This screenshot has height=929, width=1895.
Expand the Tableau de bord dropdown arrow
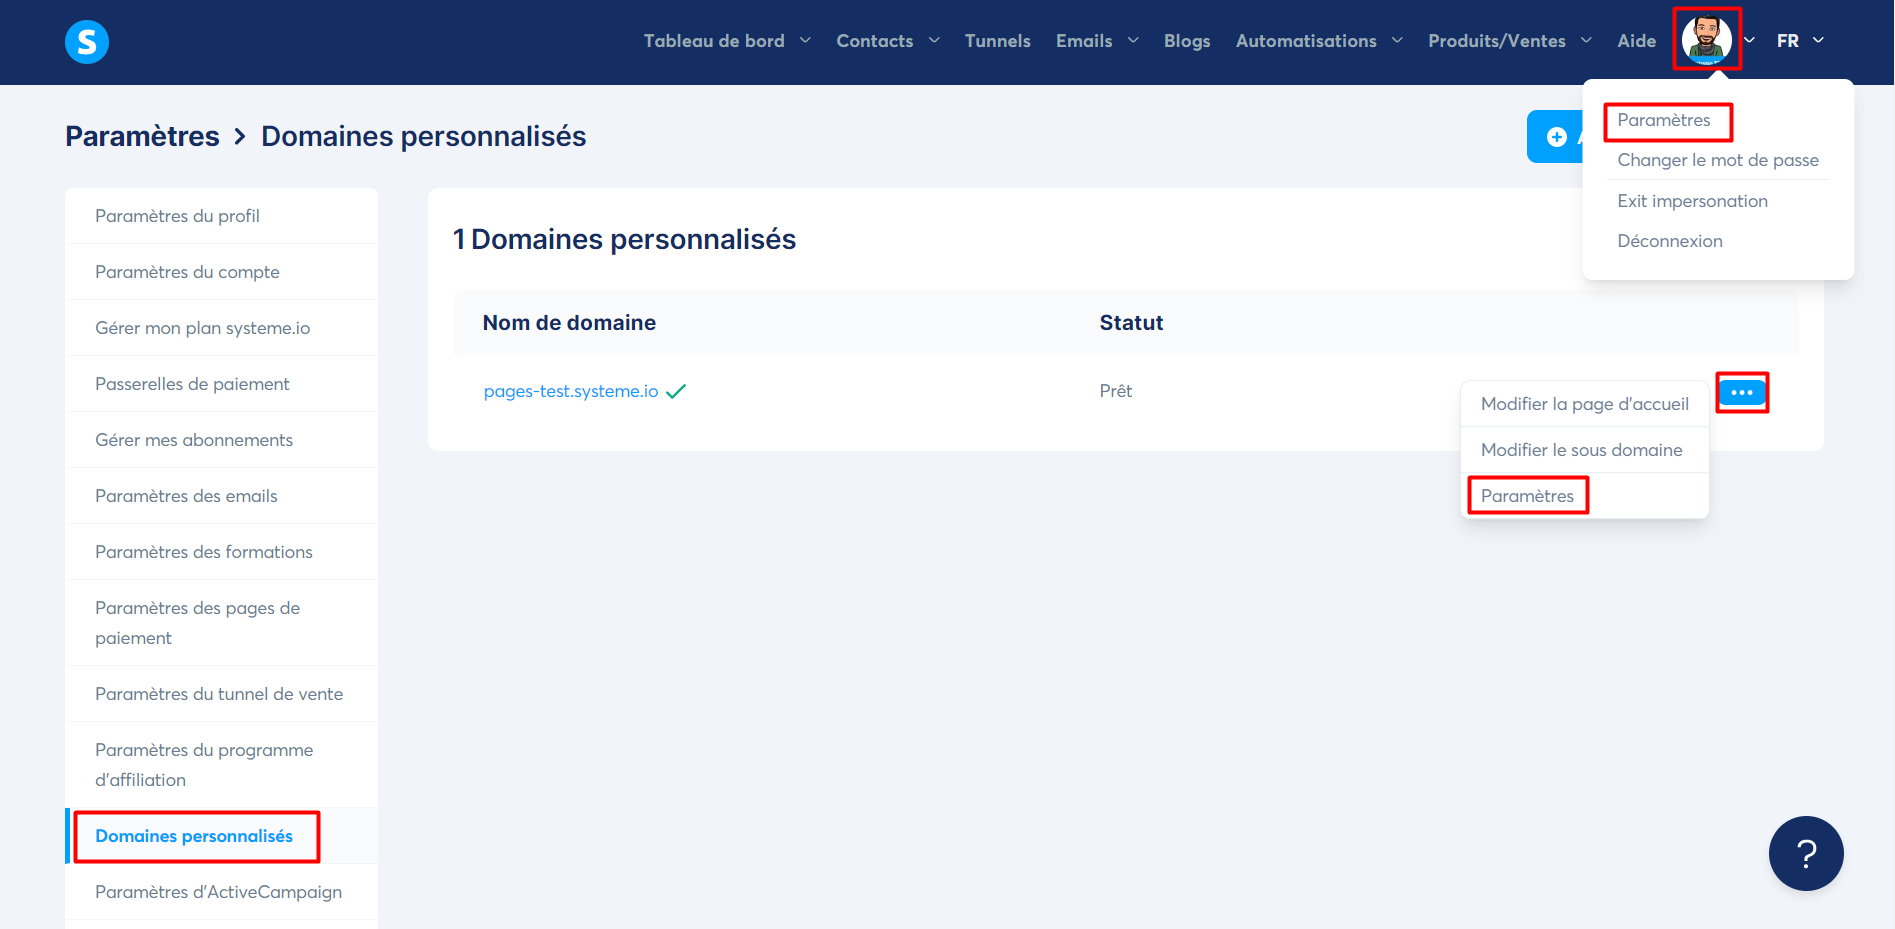click(x=805, y=40)
